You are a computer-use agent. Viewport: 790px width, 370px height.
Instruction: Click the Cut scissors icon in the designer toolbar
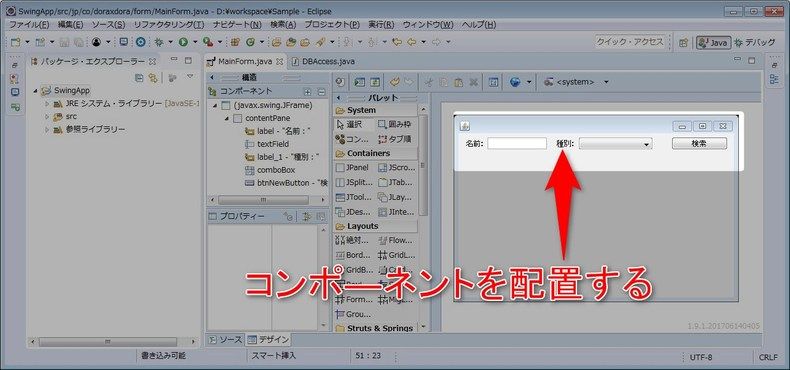(x=429, y=82)
